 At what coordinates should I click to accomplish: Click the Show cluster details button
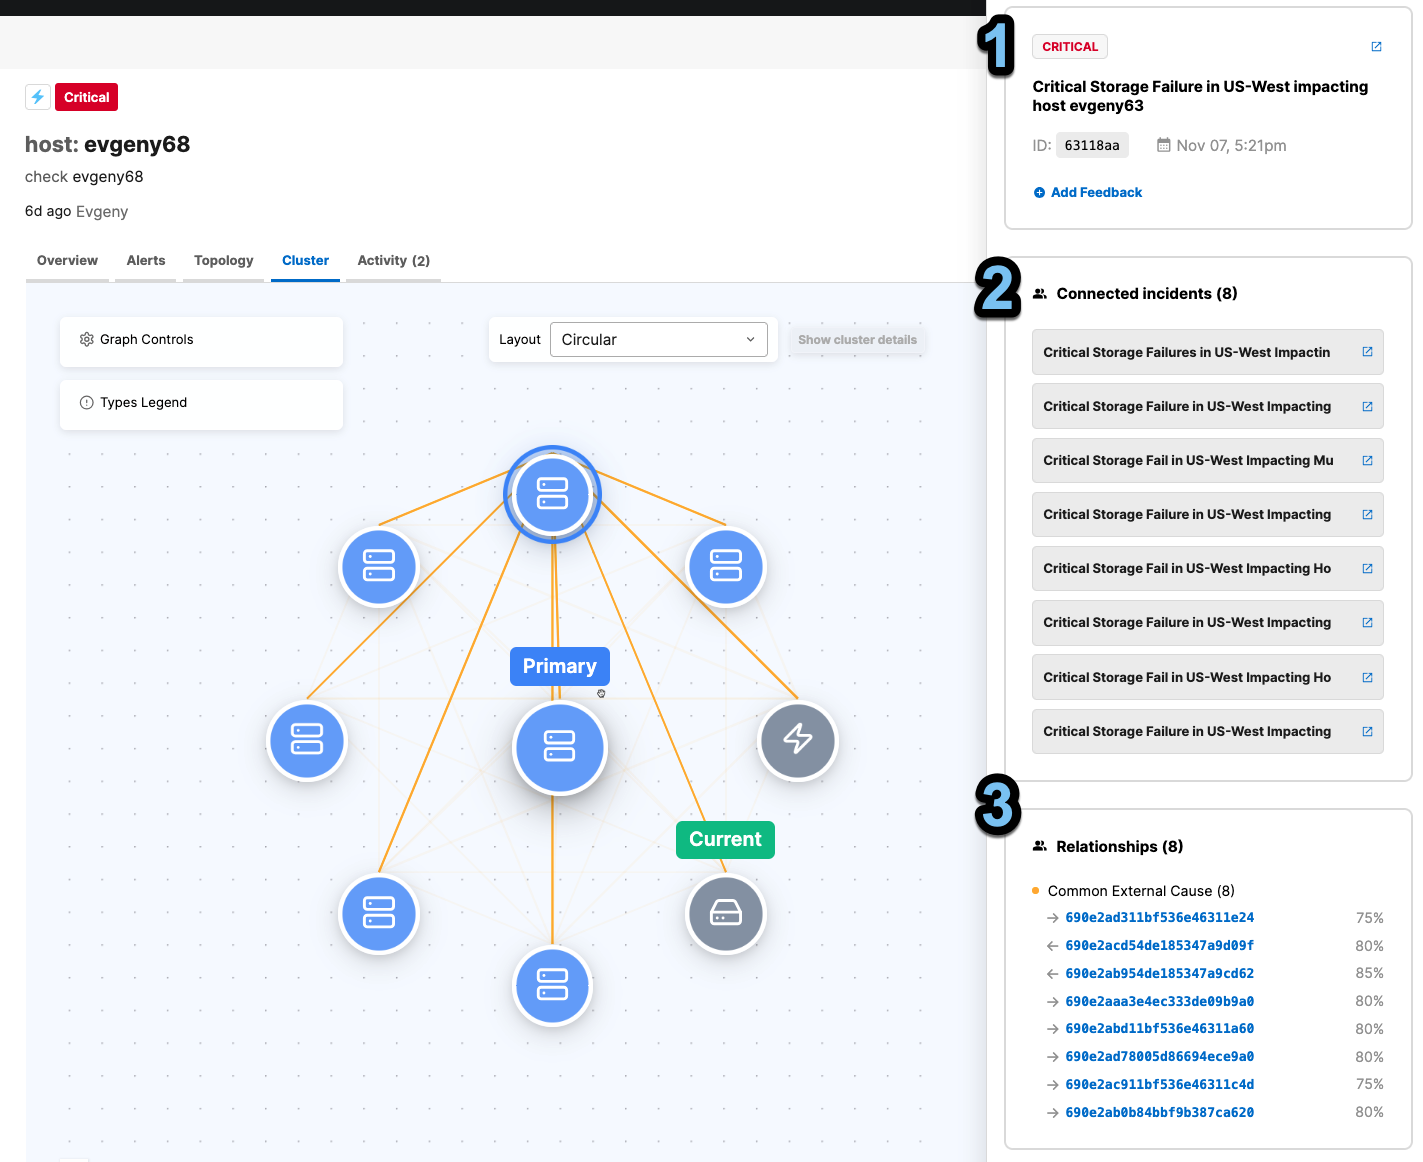856,339
